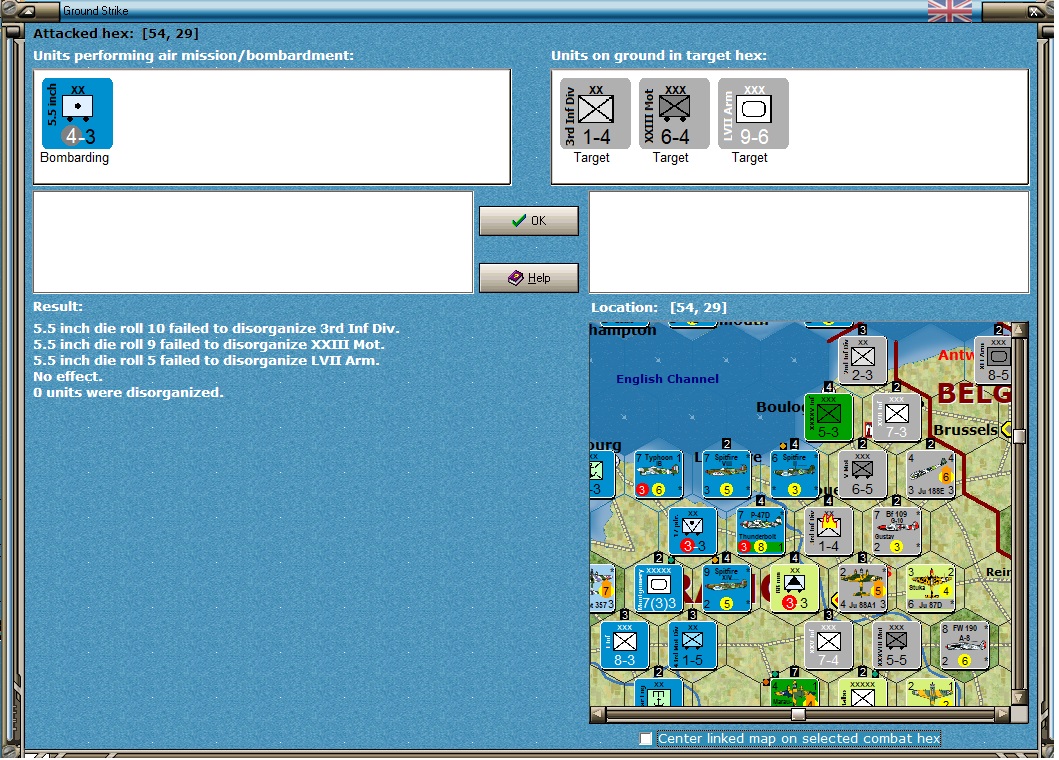Click the British flag icon in title bar
1059x760 pixels.
coord(950,11)
